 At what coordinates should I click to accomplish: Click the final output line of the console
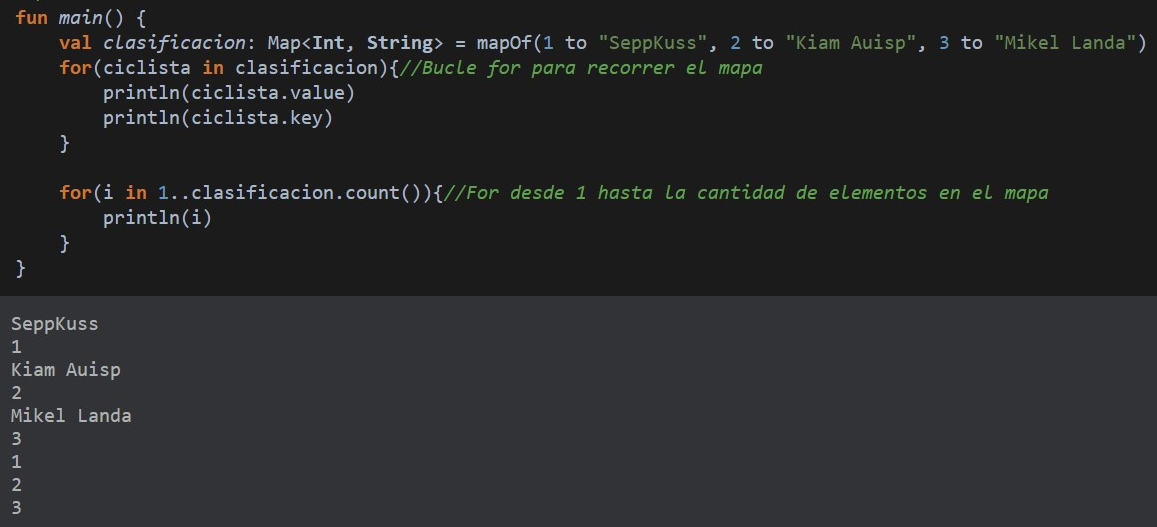16,508
